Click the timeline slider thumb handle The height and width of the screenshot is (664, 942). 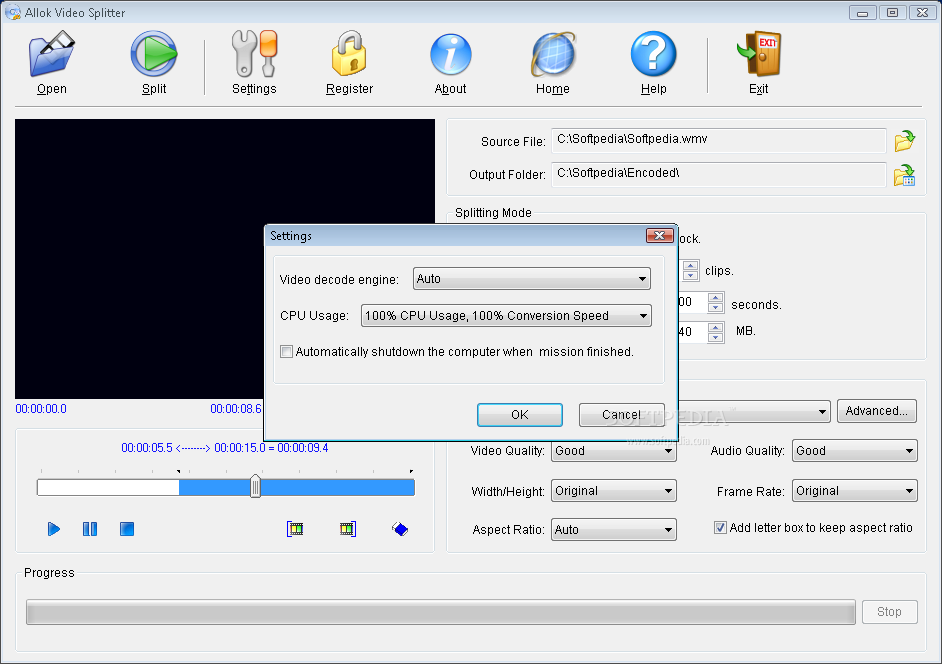click(x=255, y=486)
